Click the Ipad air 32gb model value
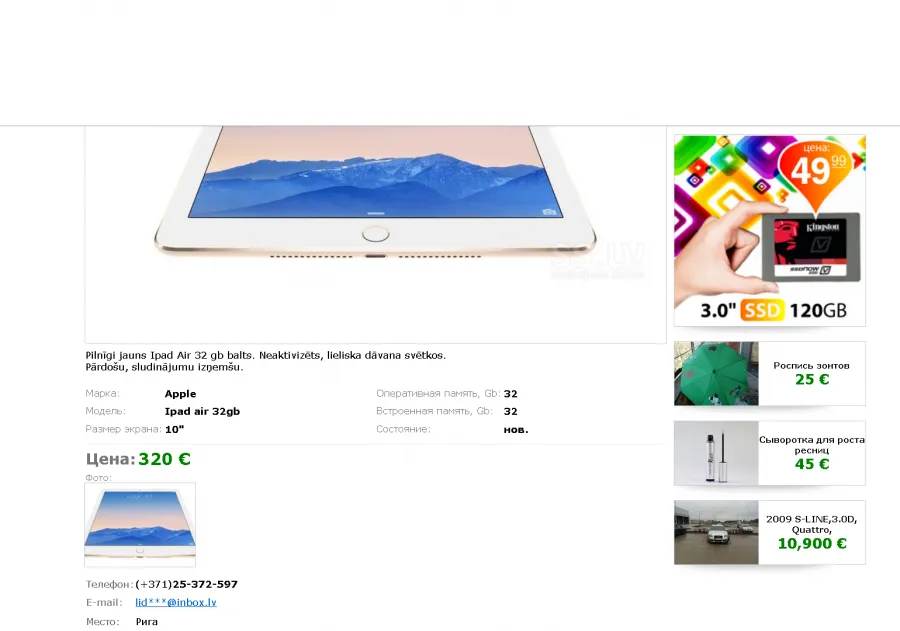900x631 pixels. pyautogui.click(x=202, y=412)
